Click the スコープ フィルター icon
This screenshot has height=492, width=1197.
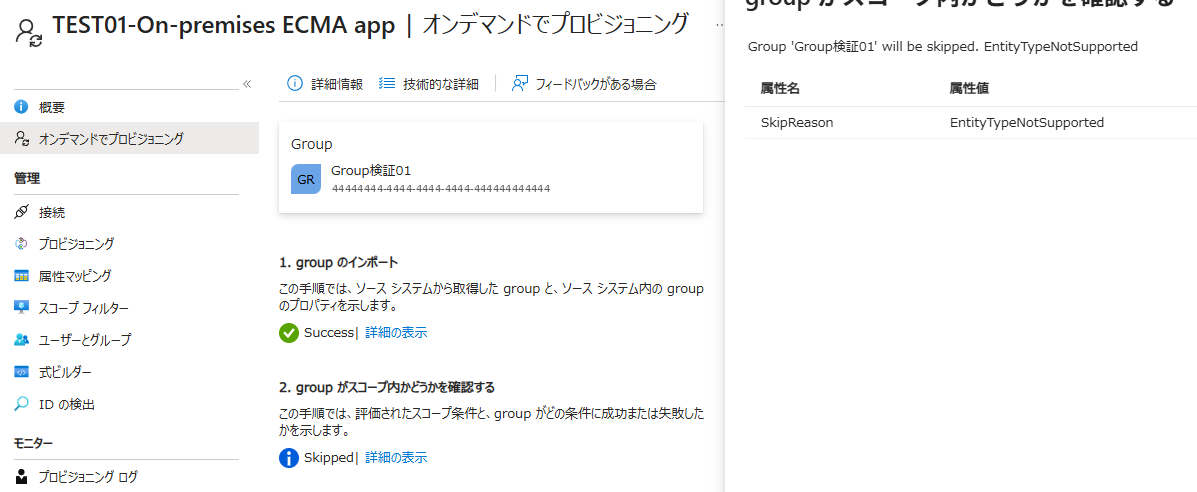pyautogui.click(x=21, y=307)
